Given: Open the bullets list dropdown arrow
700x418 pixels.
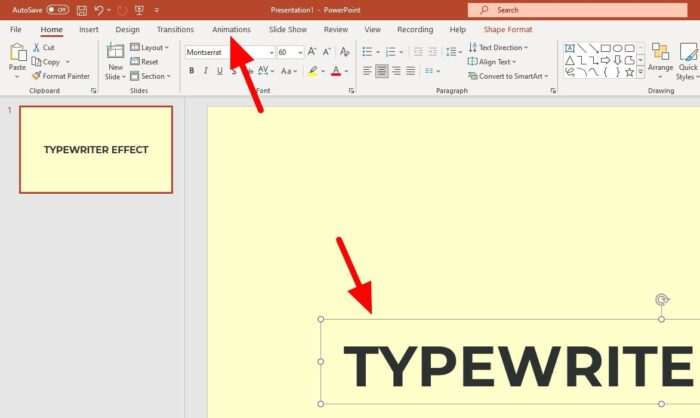Looking at the screenshot, I should coord(378,52).
